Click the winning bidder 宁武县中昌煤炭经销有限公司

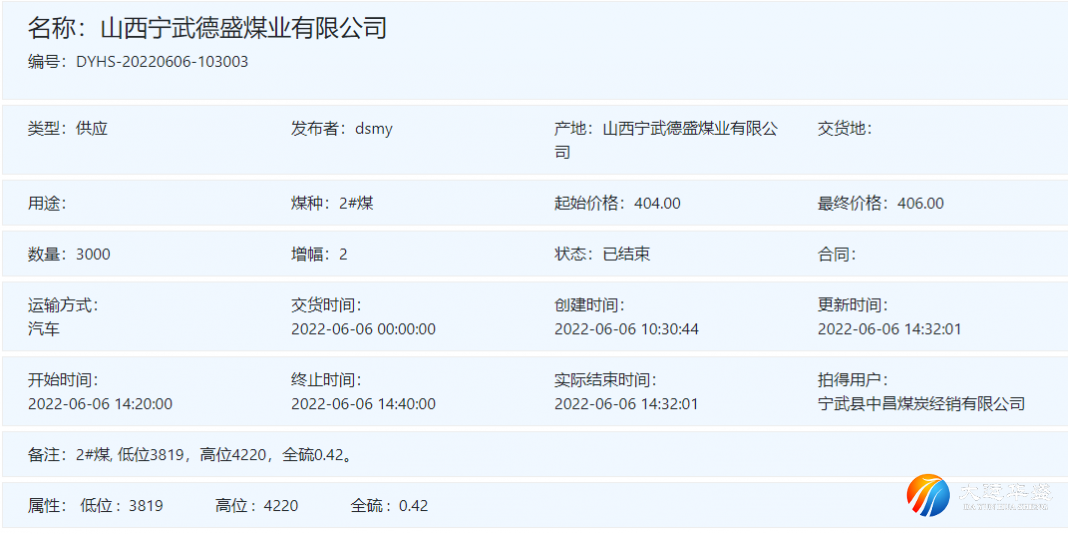(x=921, y=404)
